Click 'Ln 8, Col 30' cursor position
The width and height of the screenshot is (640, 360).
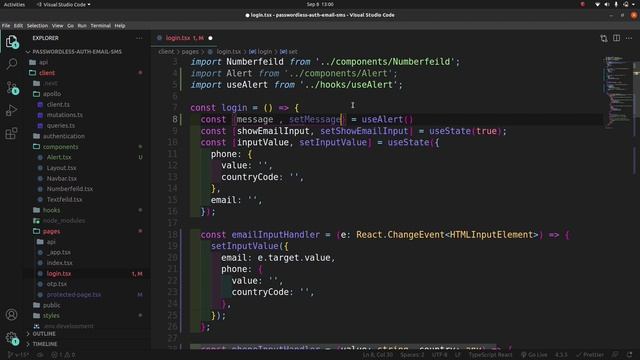pyautogui.click(x=378, y=355)
